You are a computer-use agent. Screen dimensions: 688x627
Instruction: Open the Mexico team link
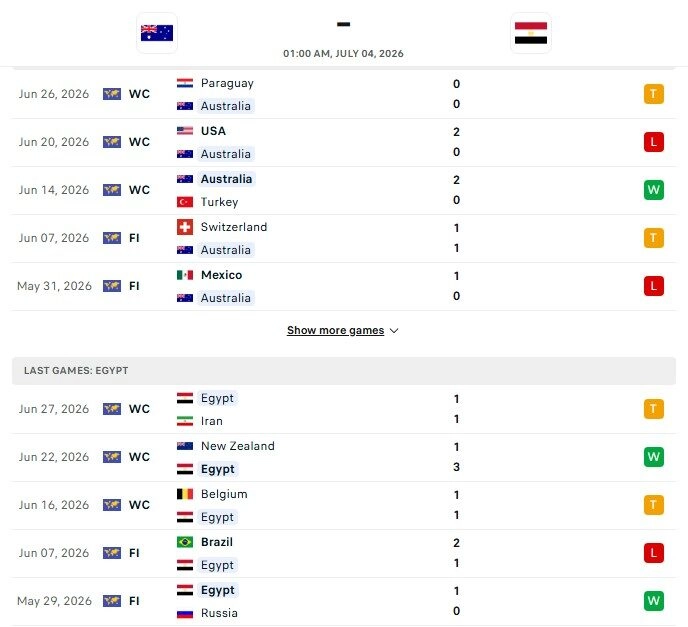coord(221,275)
